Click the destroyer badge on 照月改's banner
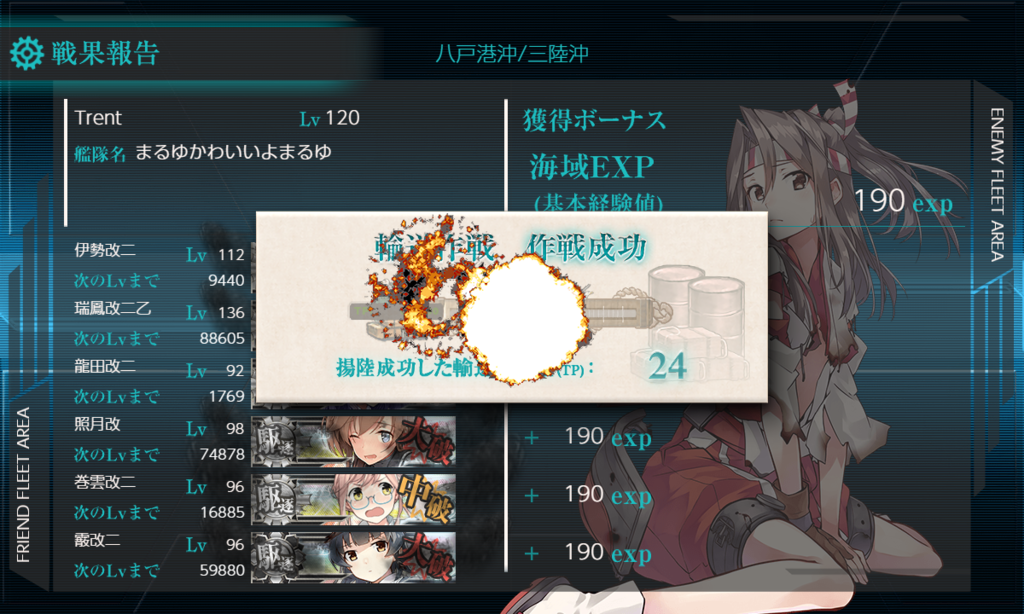The height and width of the screenshot is (614, 1024). click(x=274, y=442)
